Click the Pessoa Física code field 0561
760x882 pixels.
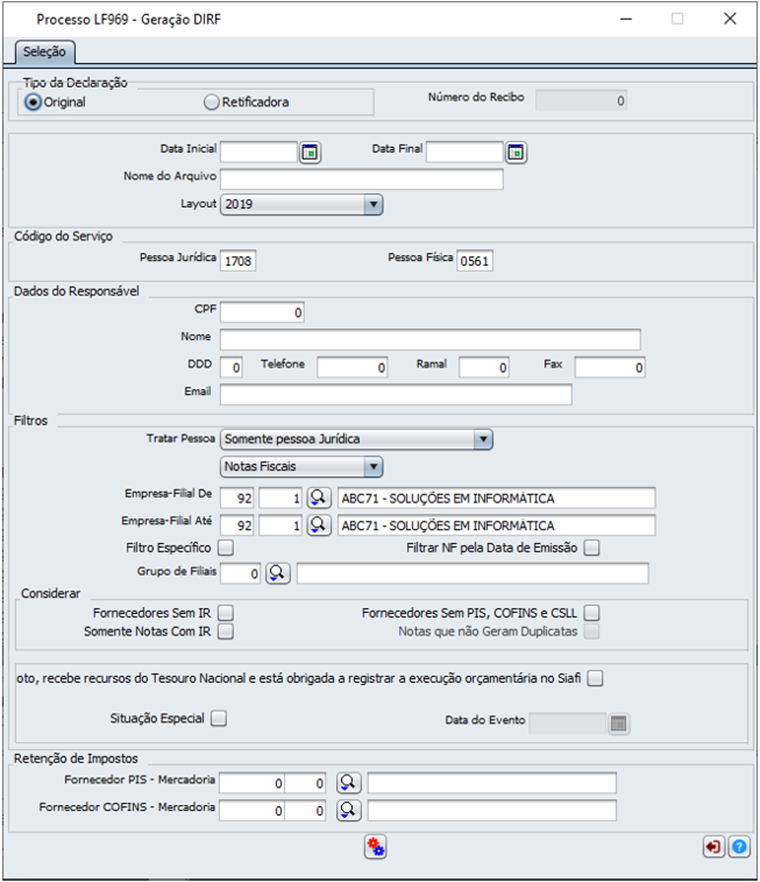pos(475,261)
